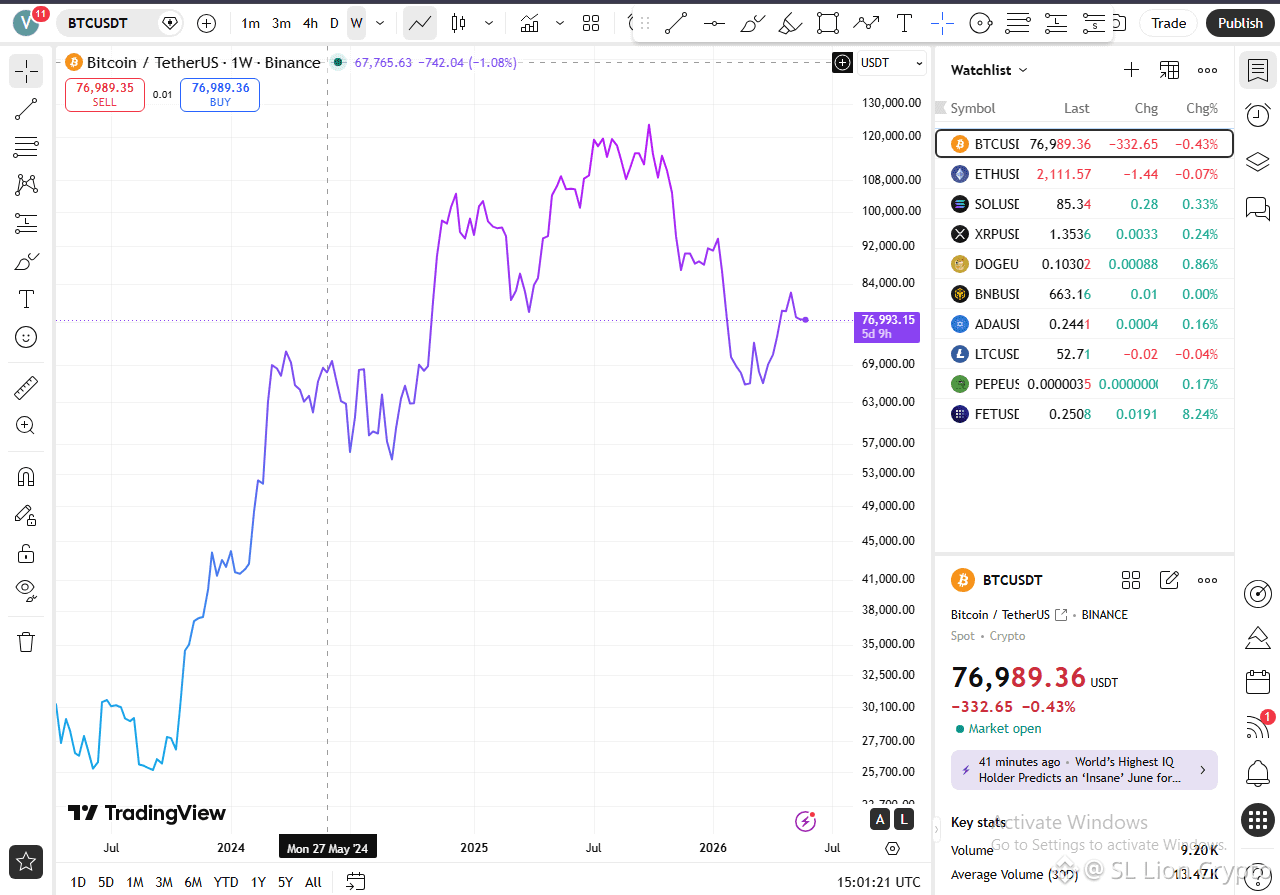
Task: Select the line chart style button
Action: click(x=420, y=23)
